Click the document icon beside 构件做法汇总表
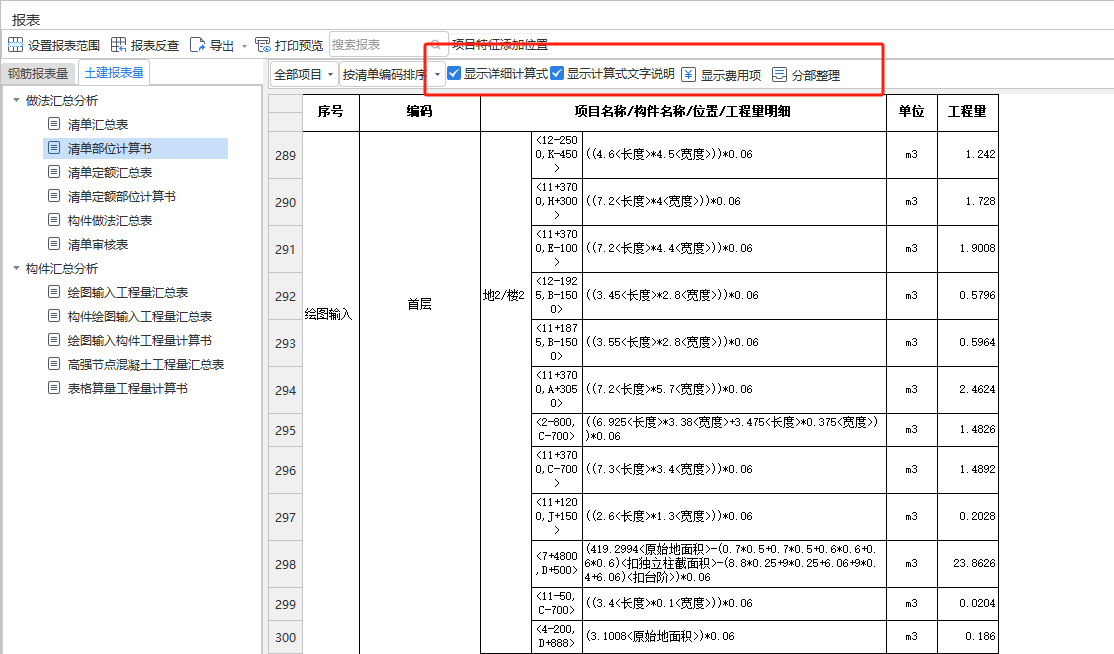The width and height of the screenshot is (1114, 654). [54, 220]
